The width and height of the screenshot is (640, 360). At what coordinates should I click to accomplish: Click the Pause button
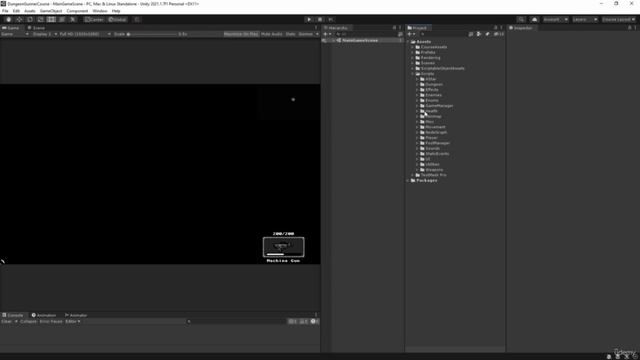320,20
